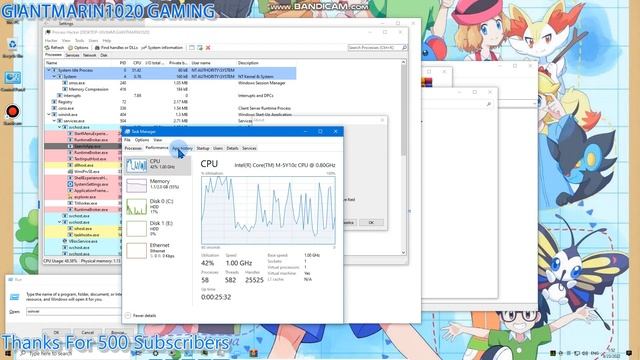Switch to Task Manager Services tab

pos(249,148)
